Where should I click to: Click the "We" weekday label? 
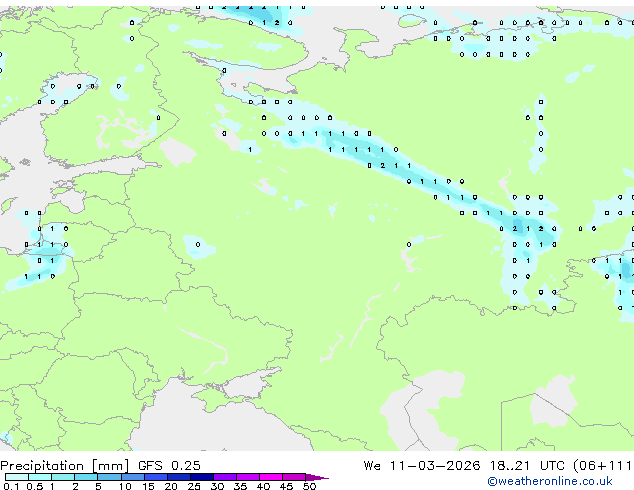pyautogui.click(x=372, y=465)
